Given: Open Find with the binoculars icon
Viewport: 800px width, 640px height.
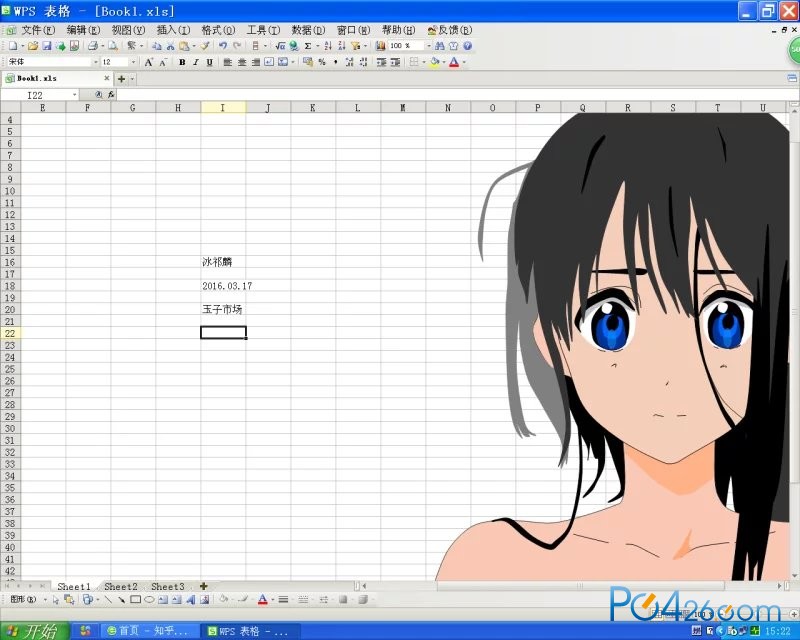Looking at the screenshot, I should tap(440, 46).
